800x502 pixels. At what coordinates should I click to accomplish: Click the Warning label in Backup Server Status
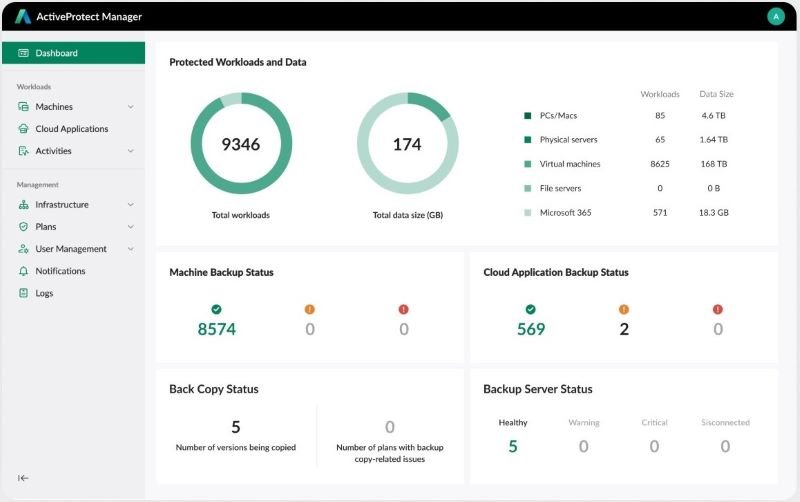(x=584, y=422)
